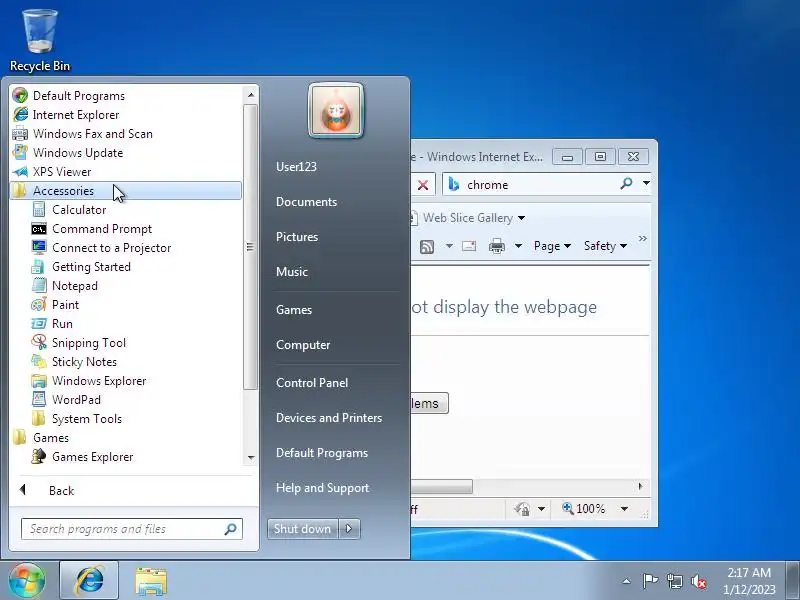
Task: Open Music from Start menu
Action: pos(292,271)
